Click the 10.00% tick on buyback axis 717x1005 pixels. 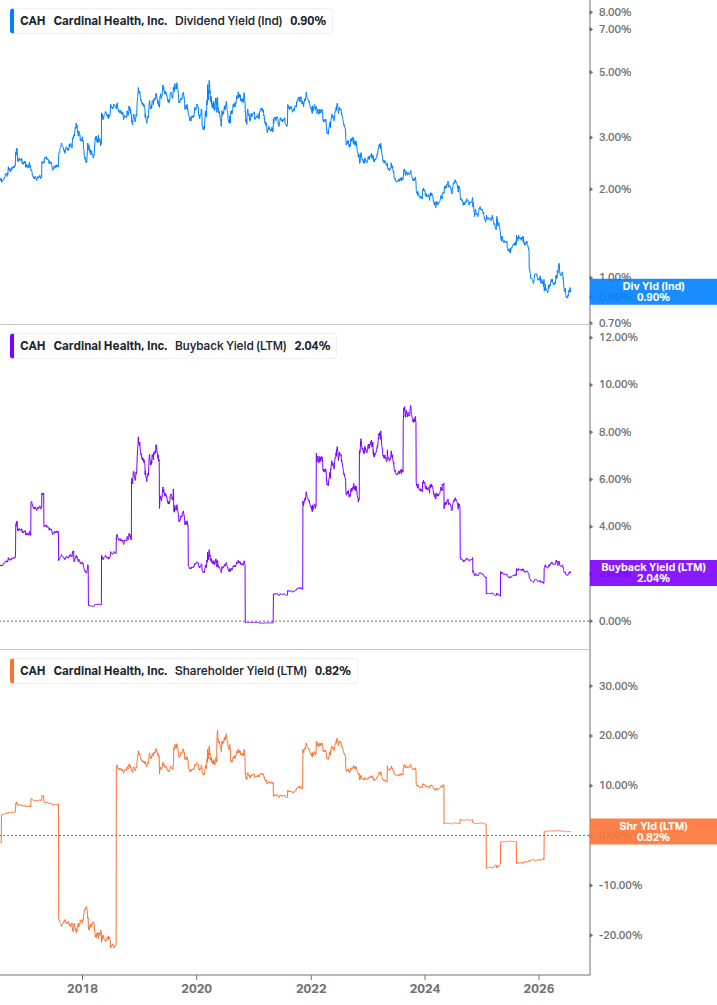pyautogui.click(x=618, y=385)
